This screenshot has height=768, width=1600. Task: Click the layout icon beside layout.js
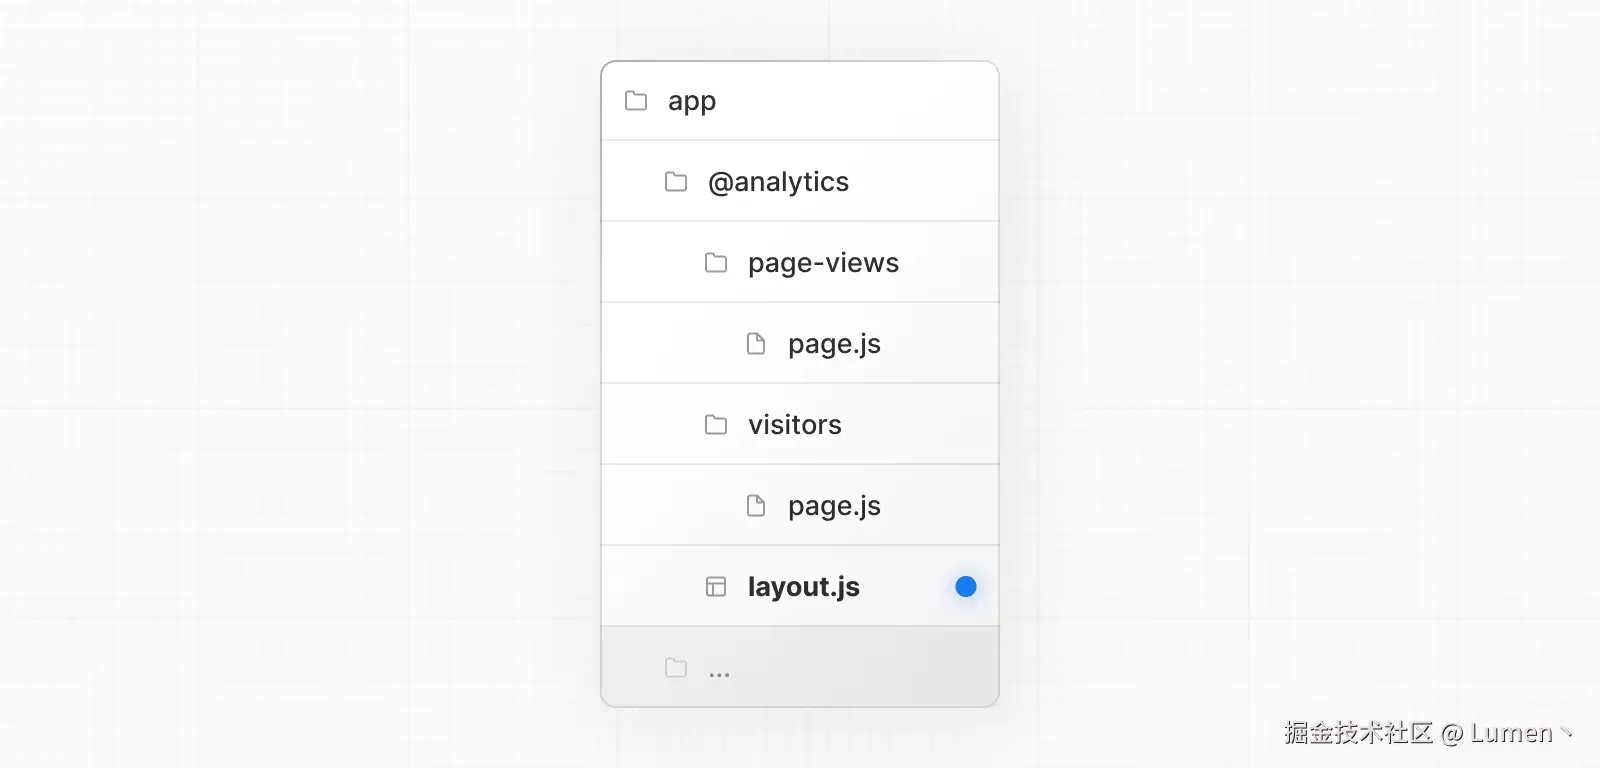tap(716, 587)
